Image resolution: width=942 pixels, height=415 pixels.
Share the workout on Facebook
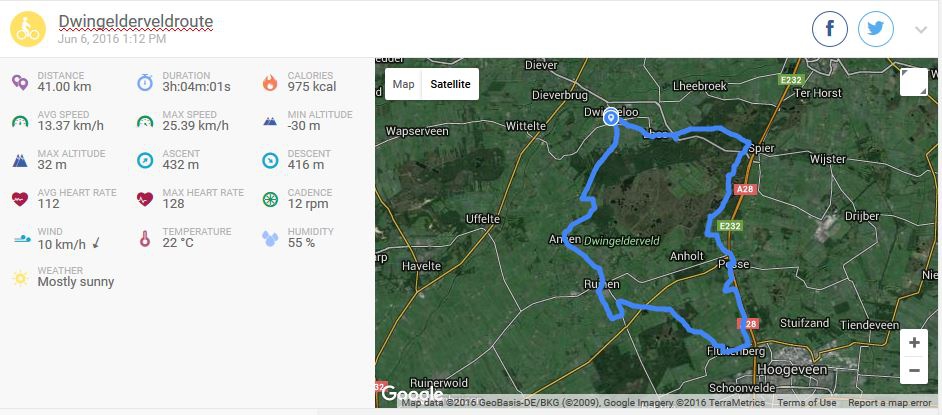(x=830, y=29)
